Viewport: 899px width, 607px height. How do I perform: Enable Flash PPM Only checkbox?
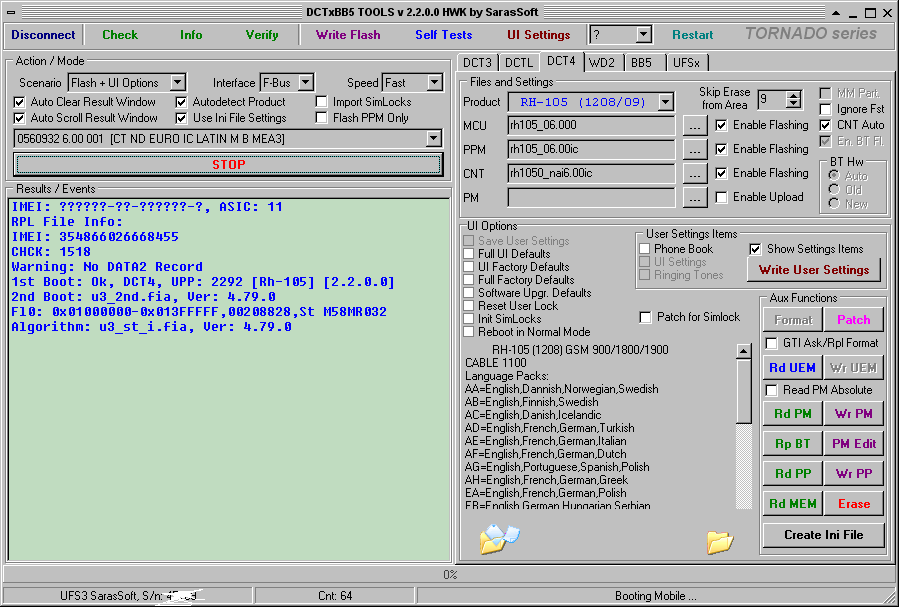(x=322, y=118)
